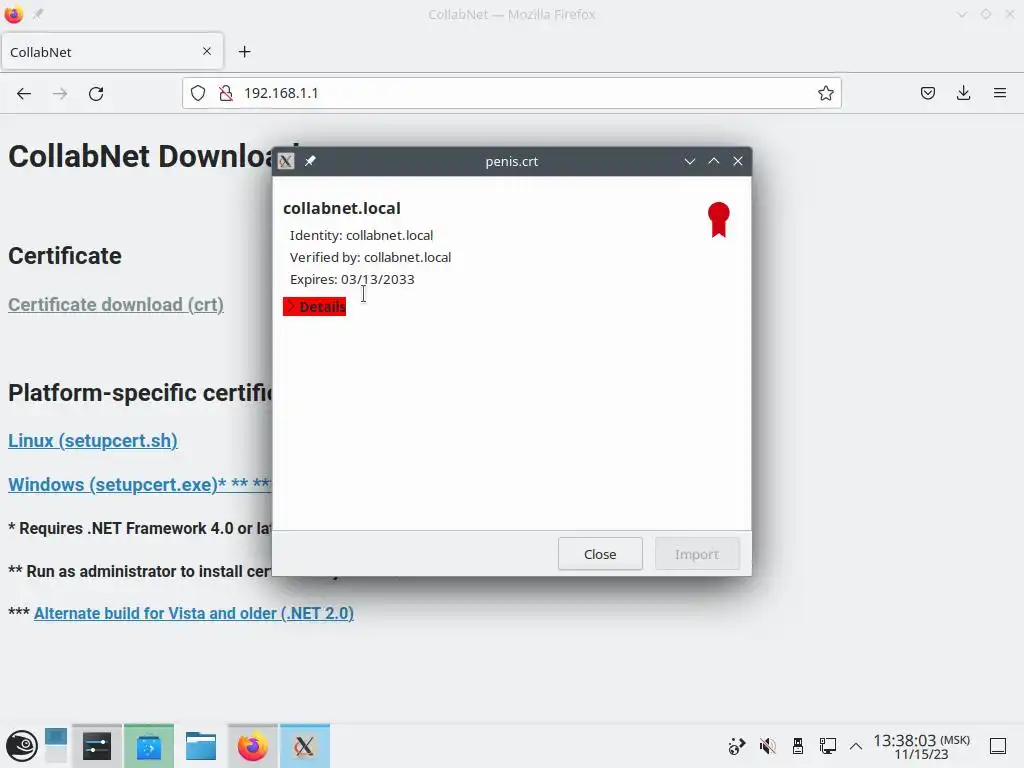Pin the Firefox window using title bar pin

[x=38, y=14]
